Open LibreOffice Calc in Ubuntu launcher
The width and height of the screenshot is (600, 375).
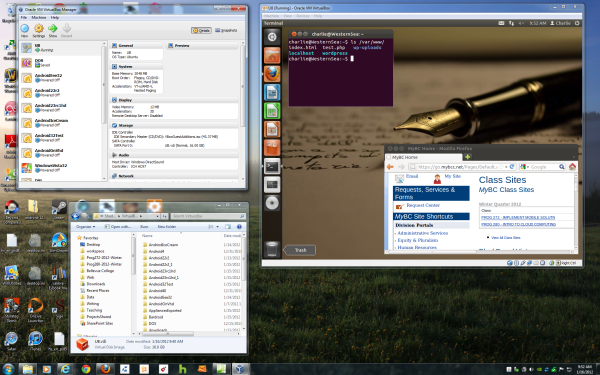pos(272,111)
